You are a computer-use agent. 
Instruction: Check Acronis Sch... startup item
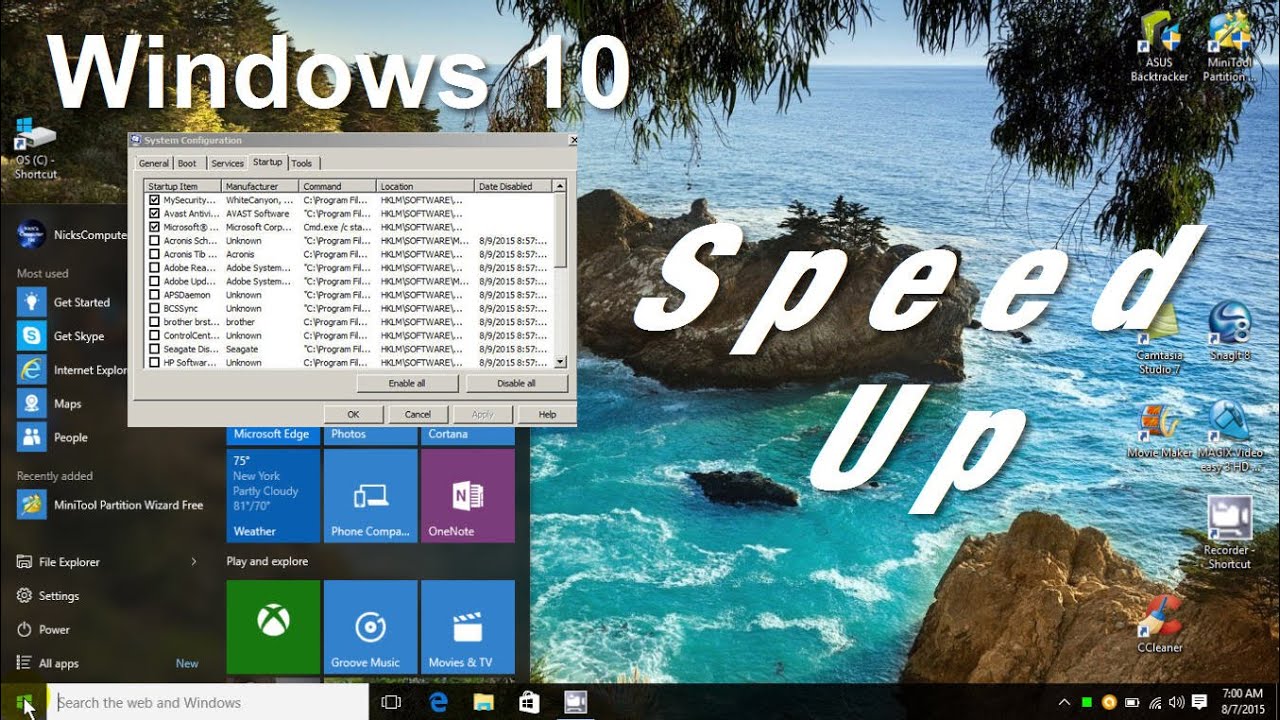pyautogui.click(x=154, y=241)
